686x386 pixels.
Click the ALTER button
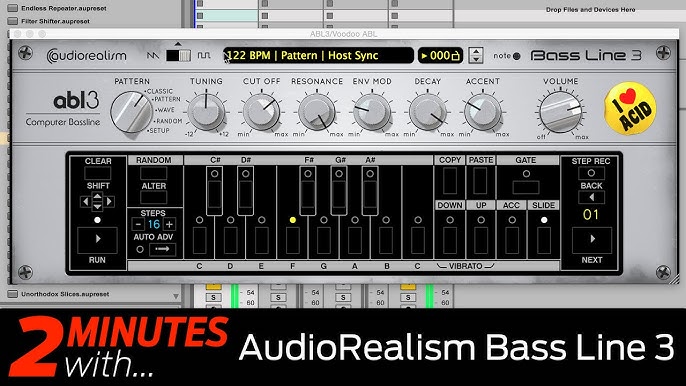coord(154,198)
